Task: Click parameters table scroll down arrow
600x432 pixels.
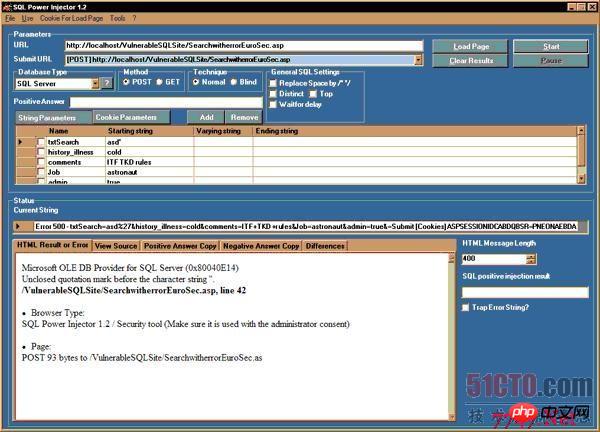Action: (581, 179)
